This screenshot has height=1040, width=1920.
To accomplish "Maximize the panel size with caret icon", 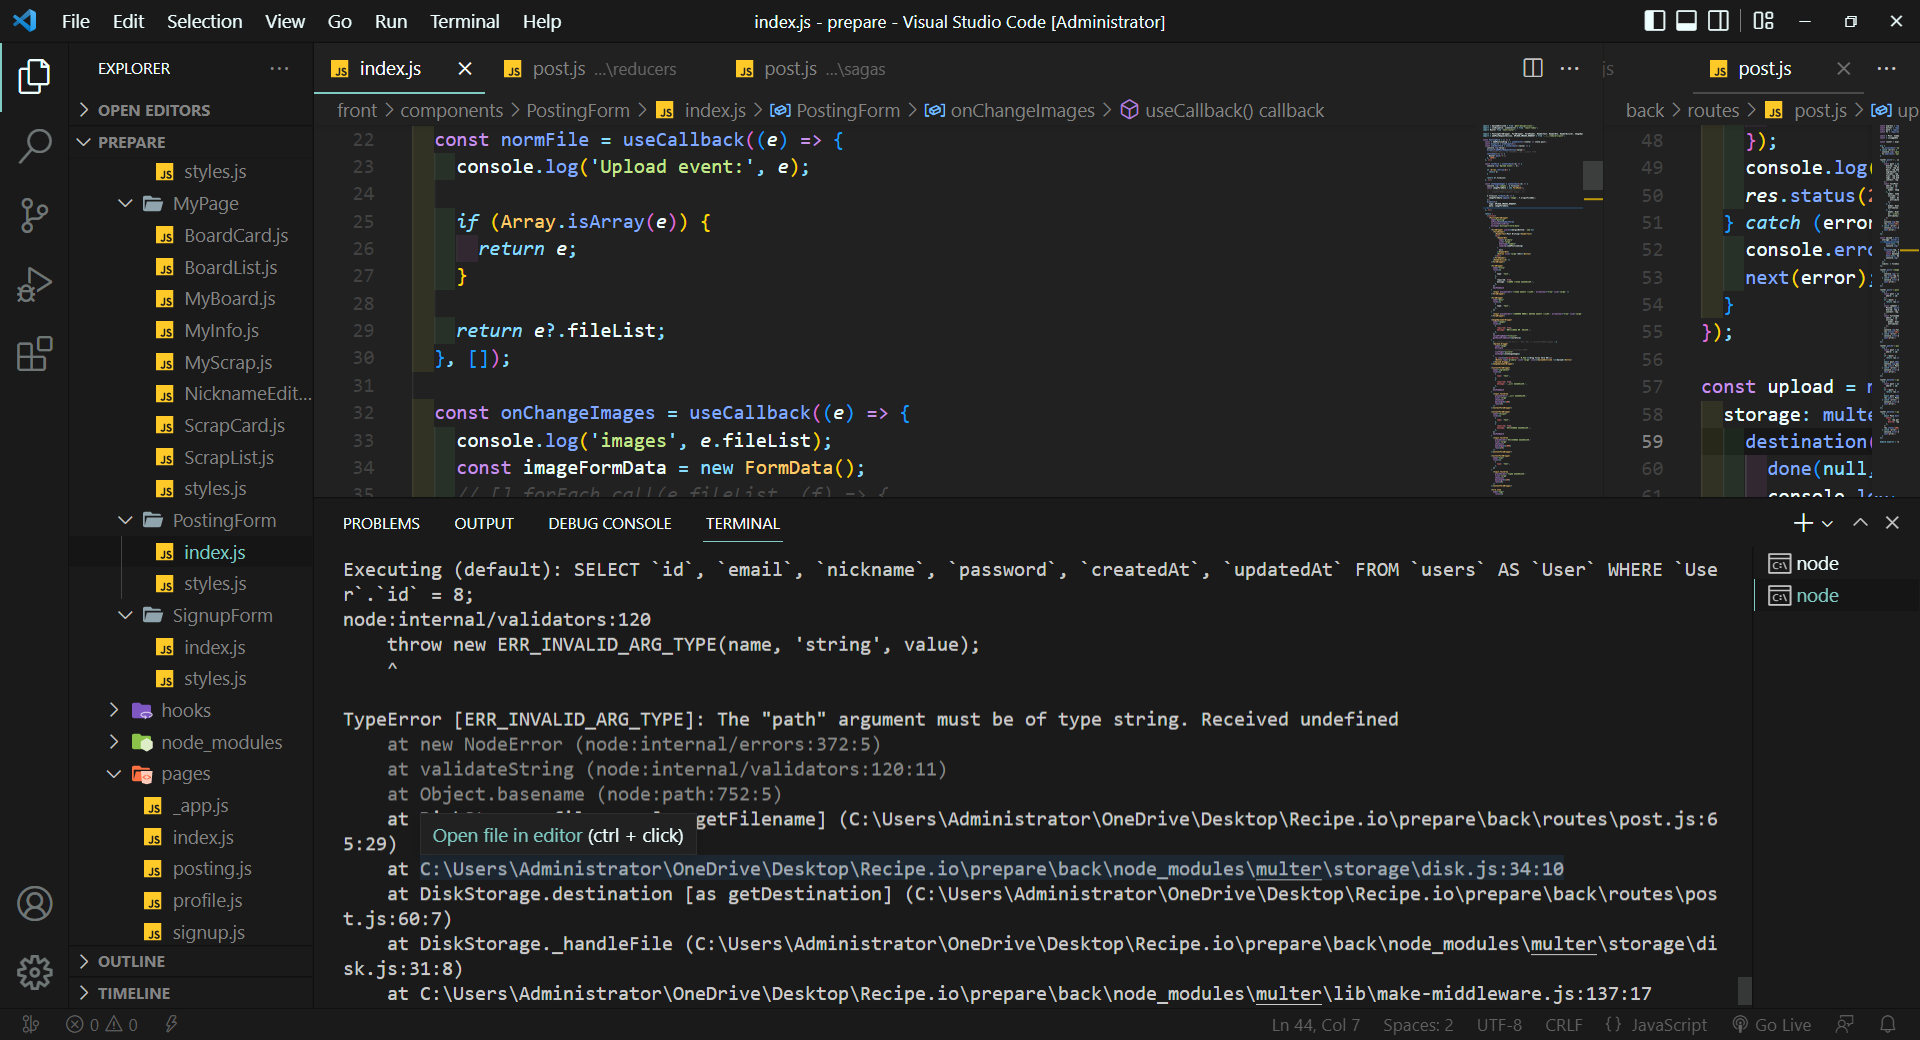I will [1860, 523].
